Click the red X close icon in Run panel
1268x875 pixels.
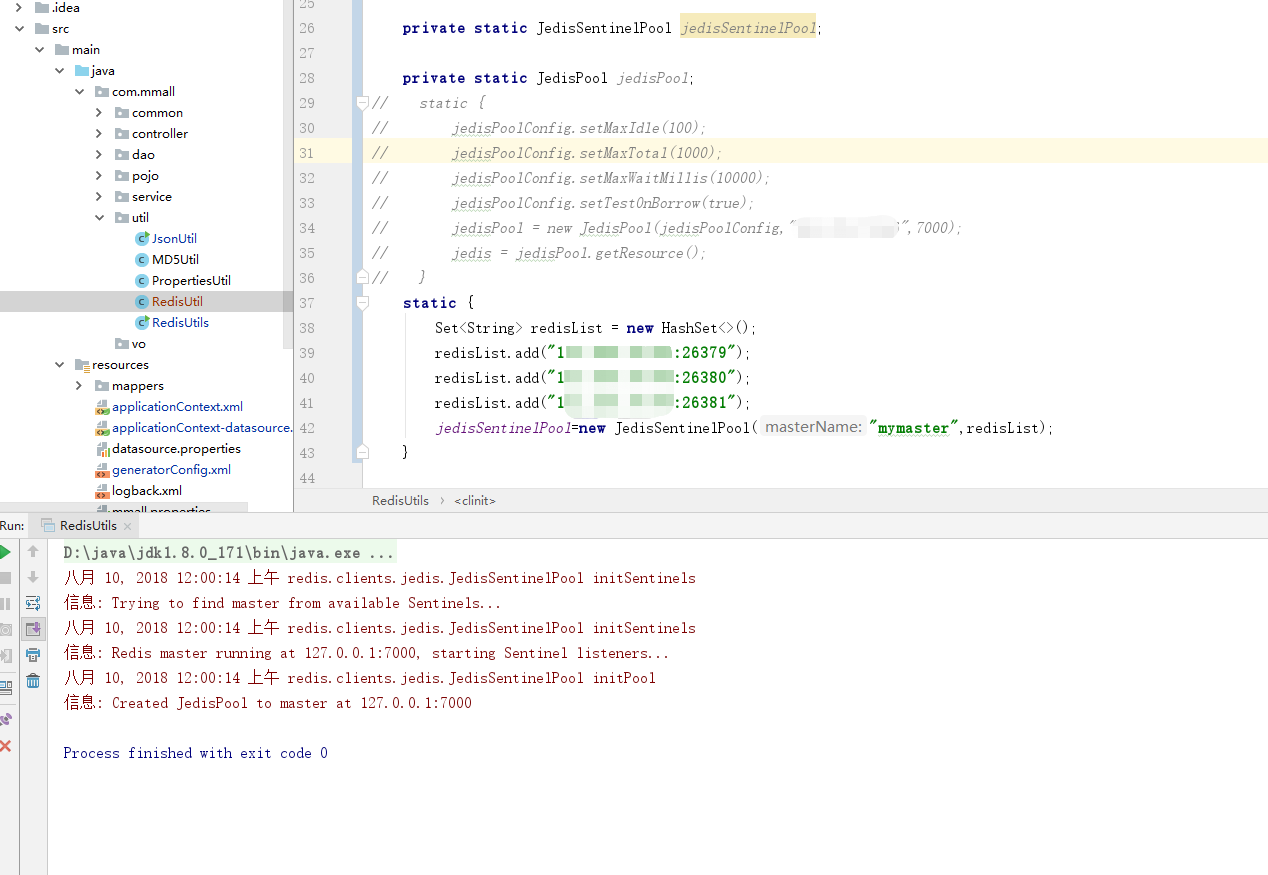5,746
